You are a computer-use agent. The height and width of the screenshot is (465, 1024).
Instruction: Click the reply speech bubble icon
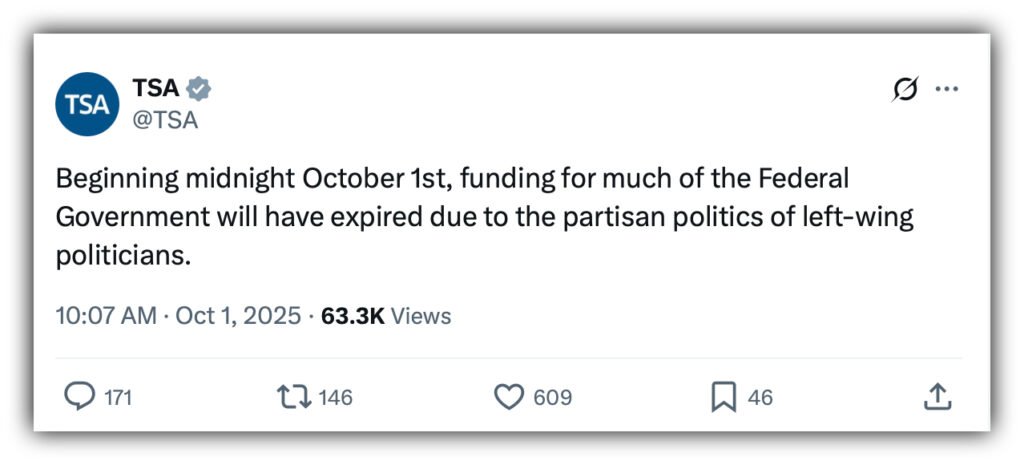pyautogui.click(x=79, y=397)
